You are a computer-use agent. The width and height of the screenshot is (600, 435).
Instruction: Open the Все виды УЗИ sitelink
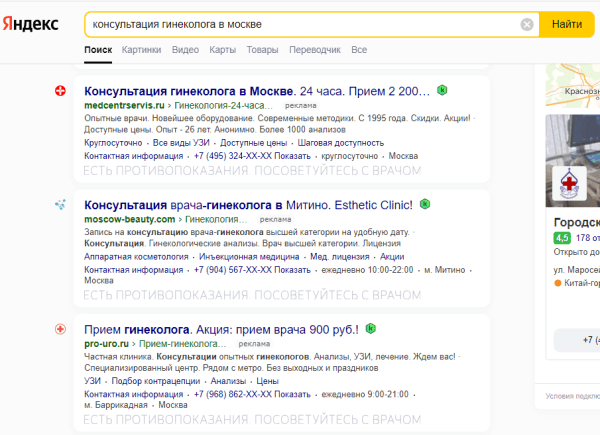[181, 143]
